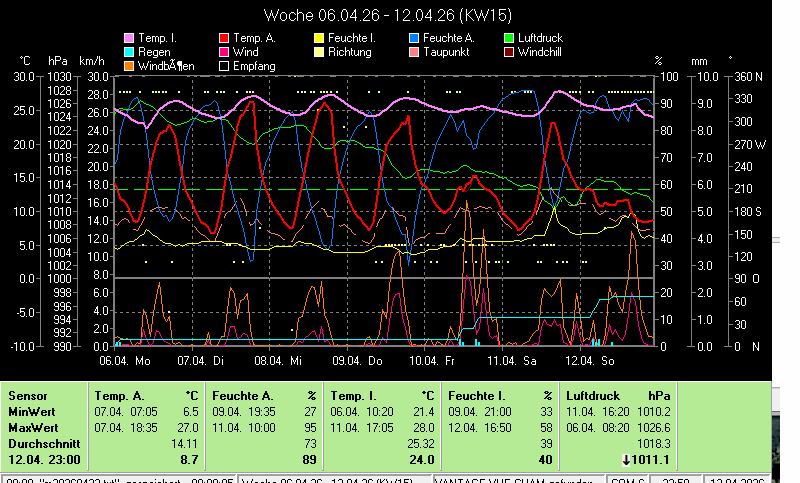Viewport: 800px width, 483px height.
Task: Click the magenta Wind legend swatch
Action: point(223,52)
